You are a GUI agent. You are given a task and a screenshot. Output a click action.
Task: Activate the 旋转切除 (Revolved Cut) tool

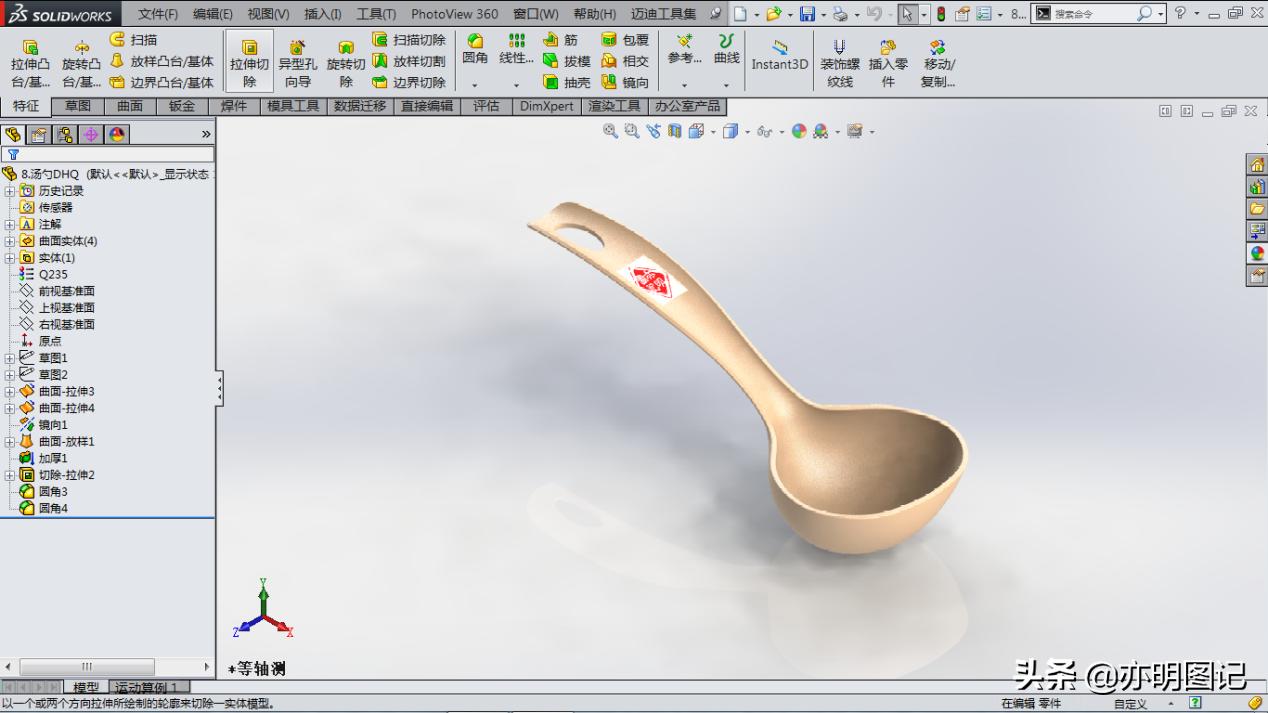[x=346, y=60]
